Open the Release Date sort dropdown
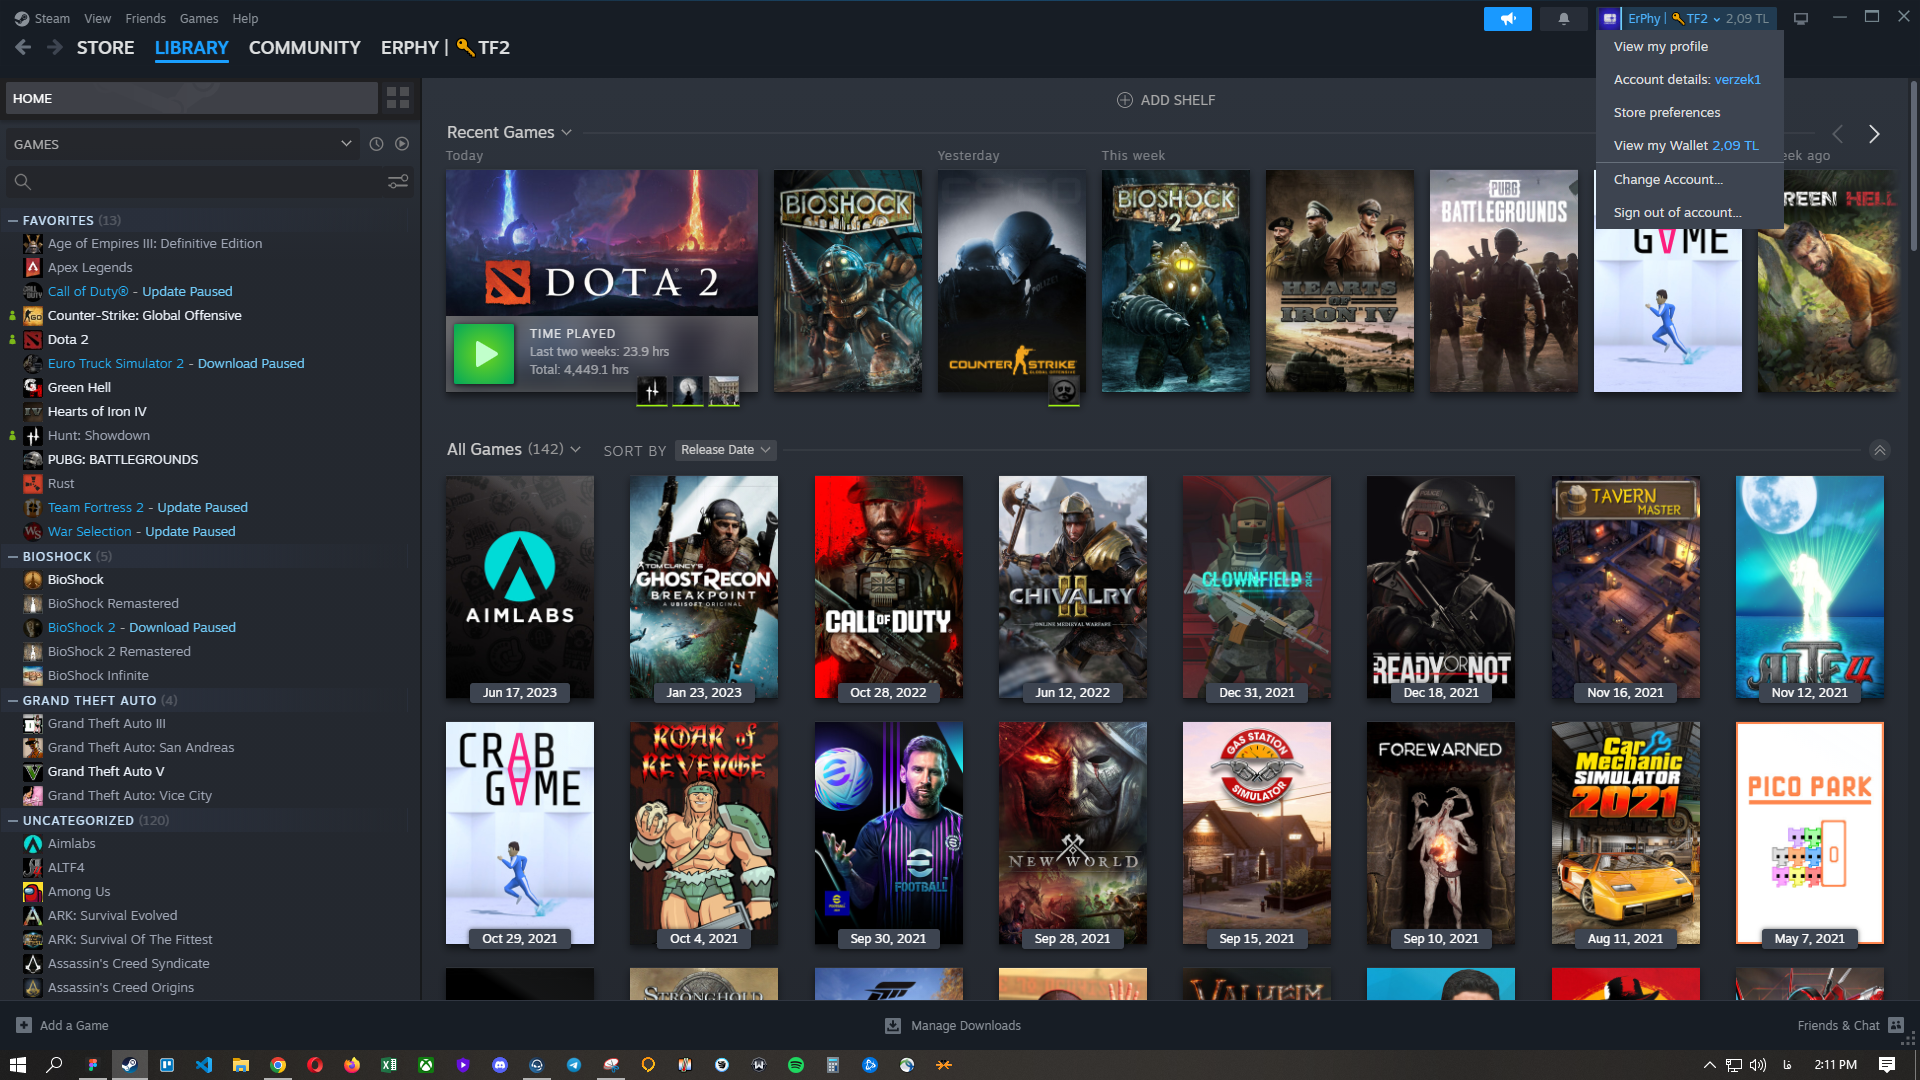This screenshot has width=1920, height=1080. (725, 450)
